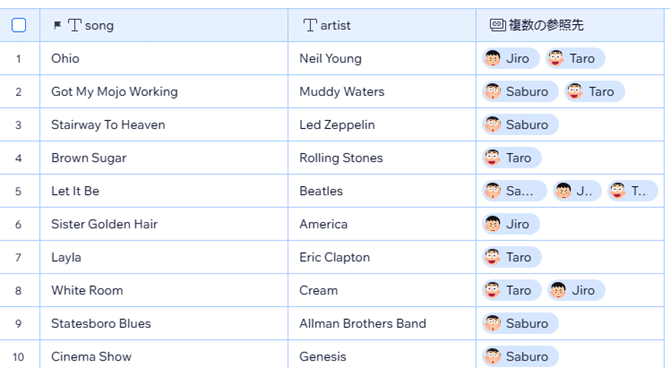Viewport: 670px width, 368px height.
Task: Click the Stairway To Heaven song cell
Action: pyautogui.click(x=164, y=125)
